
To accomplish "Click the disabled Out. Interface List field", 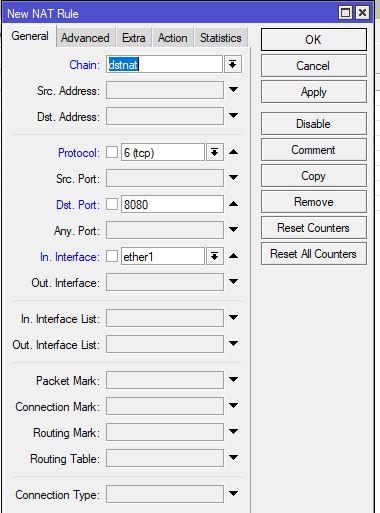I will pyautogui.click(x=165, y=344).
